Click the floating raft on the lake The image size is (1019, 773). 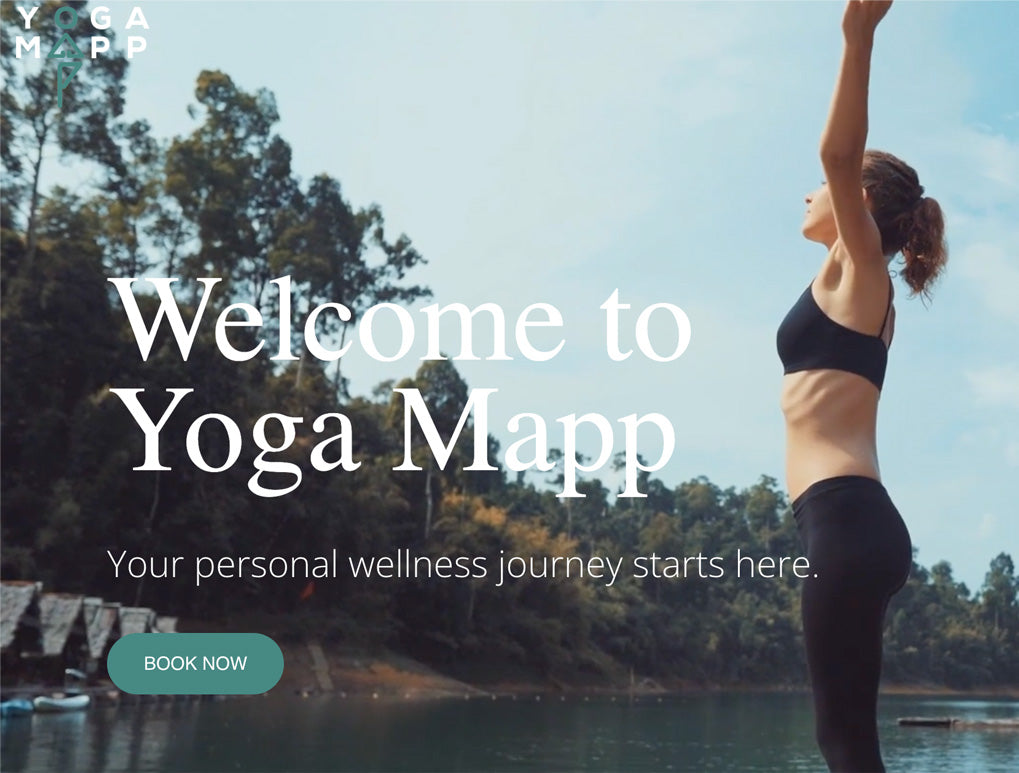click(x=928, y=722)
